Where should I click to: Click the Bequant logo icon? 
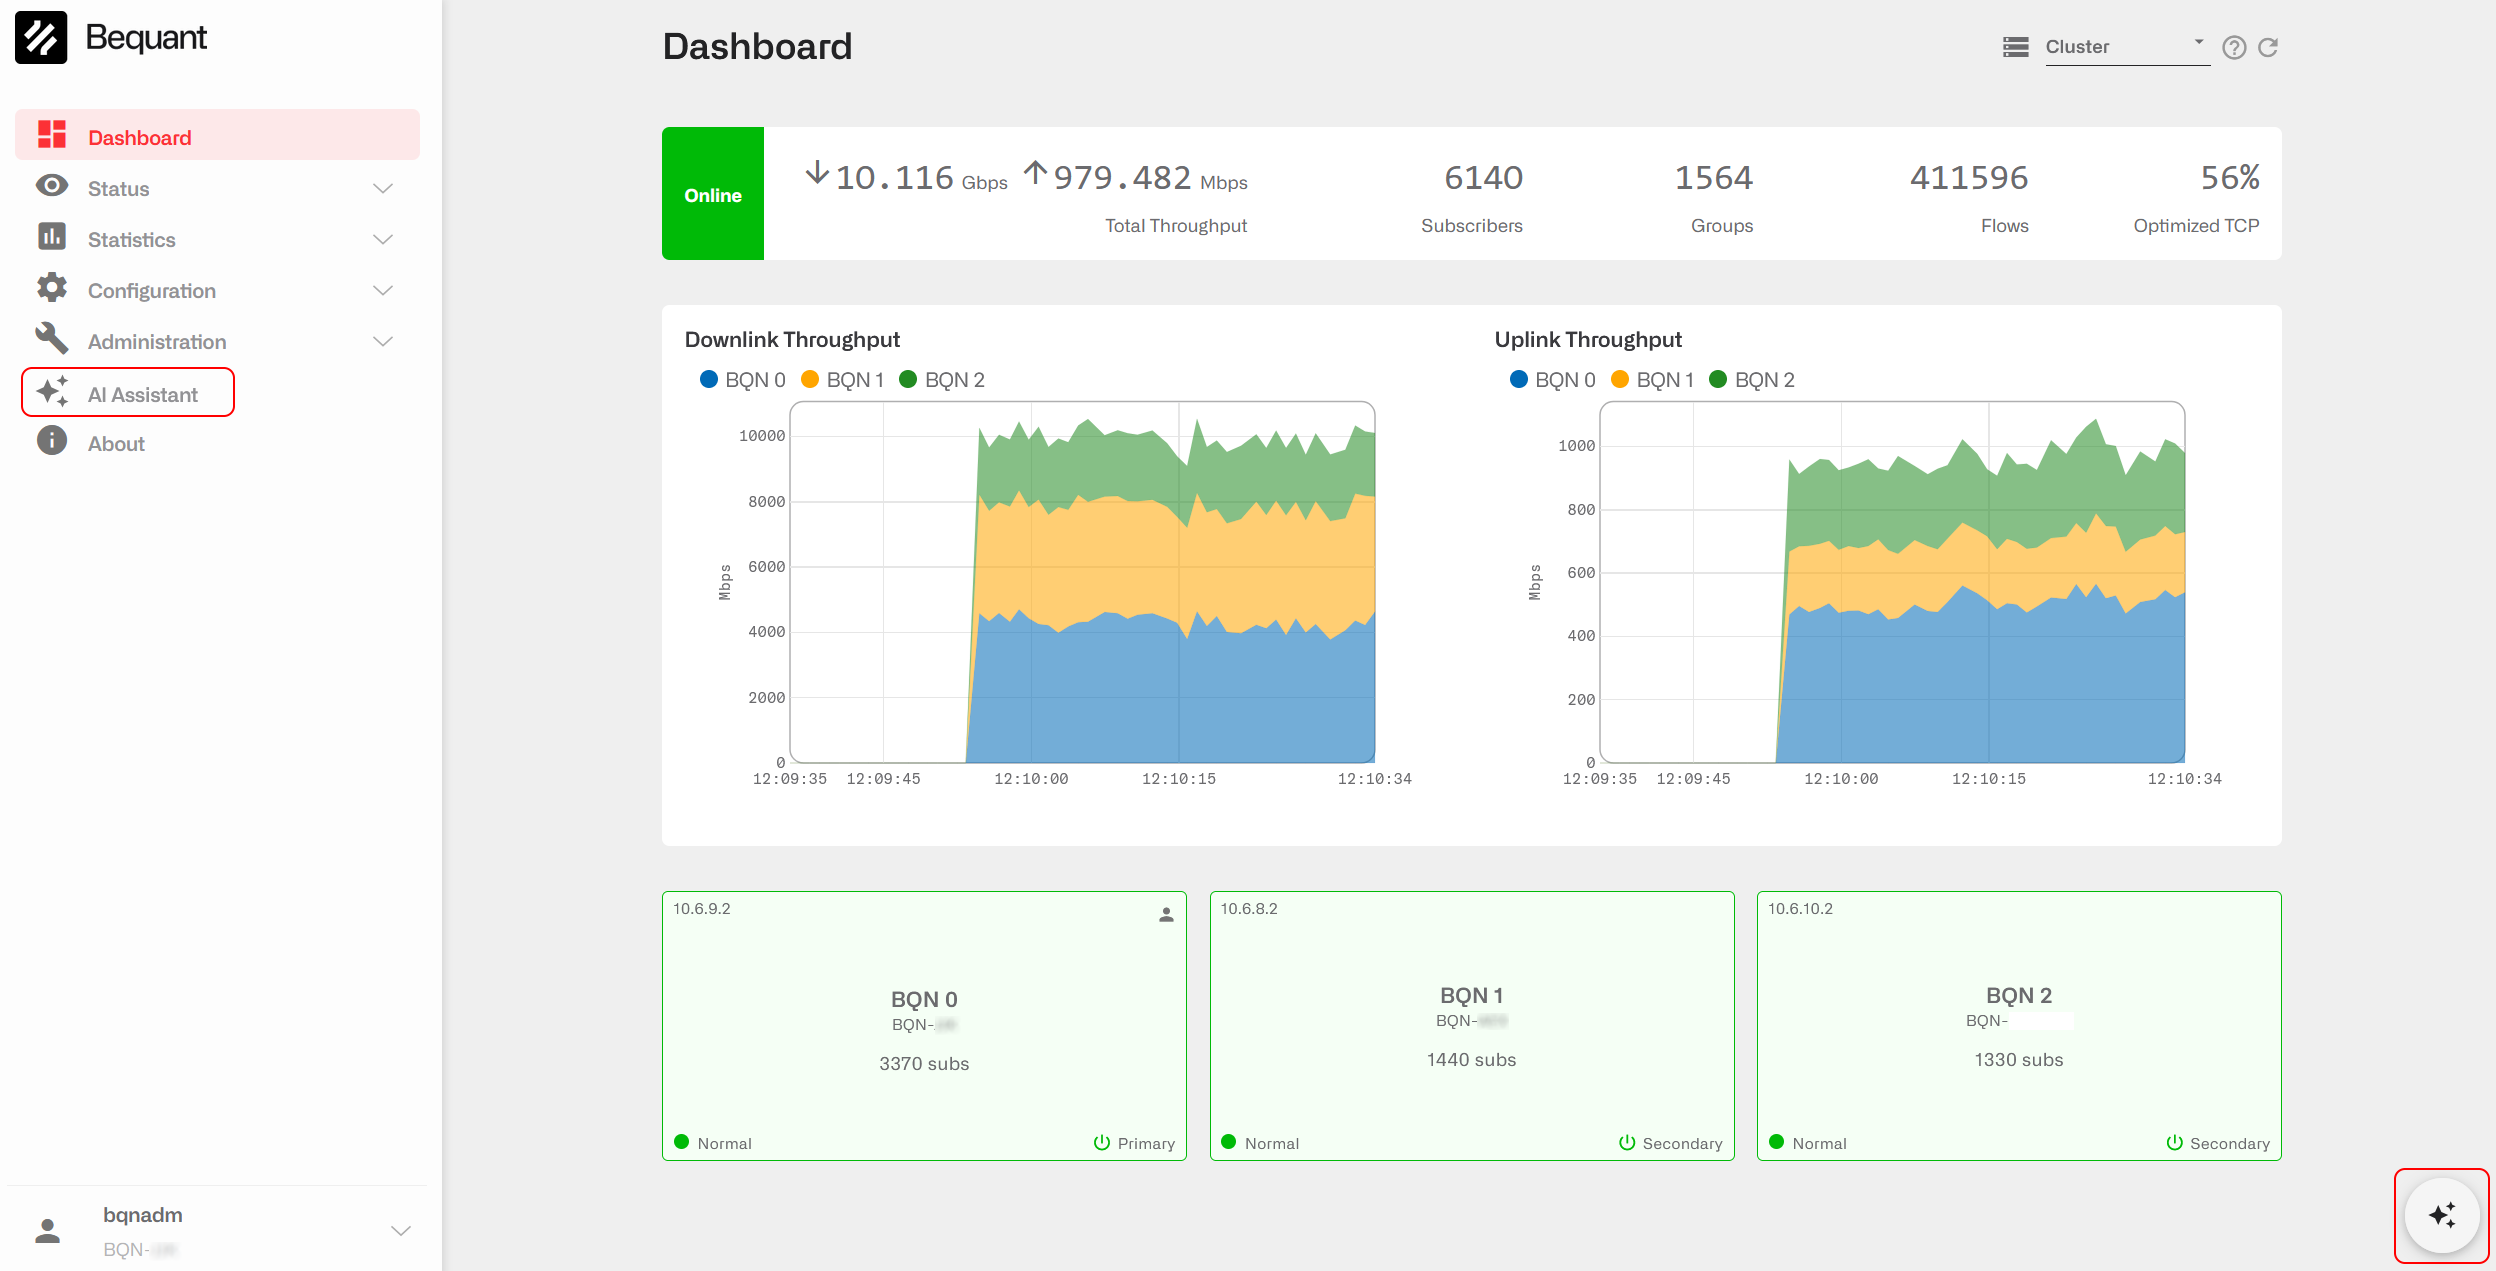(41, 38)
